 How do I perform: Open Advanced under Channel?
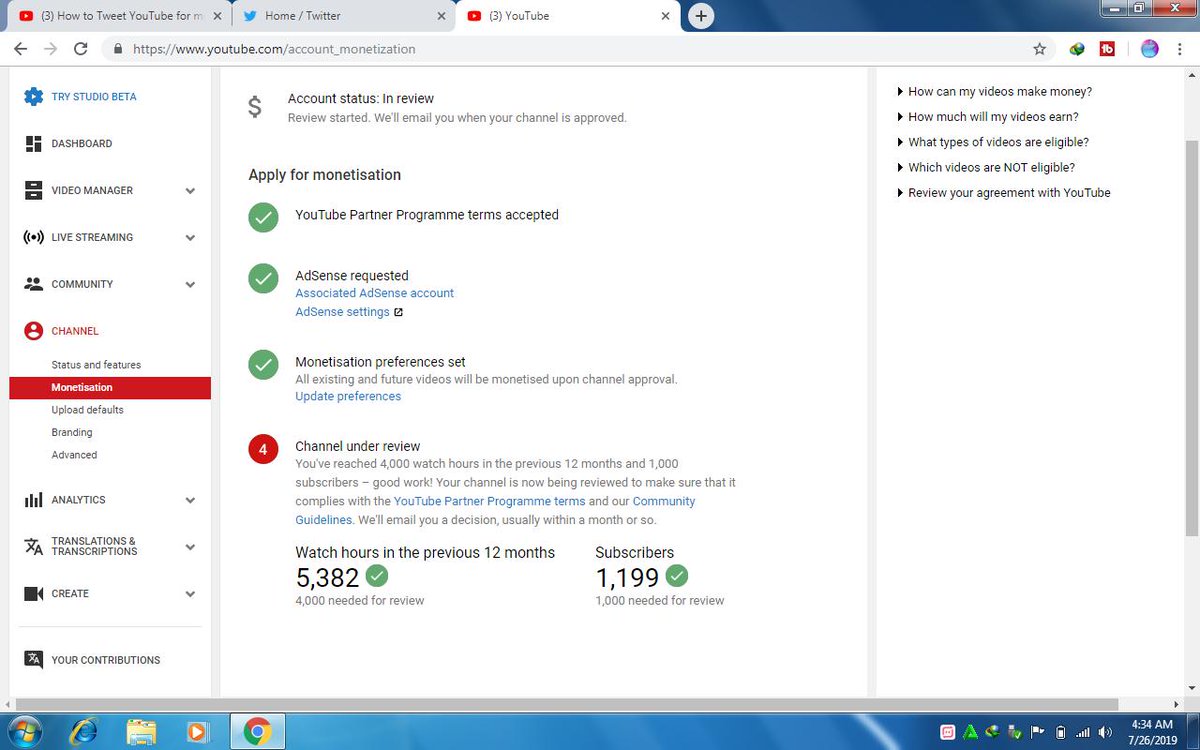click(x=74, y=455)
